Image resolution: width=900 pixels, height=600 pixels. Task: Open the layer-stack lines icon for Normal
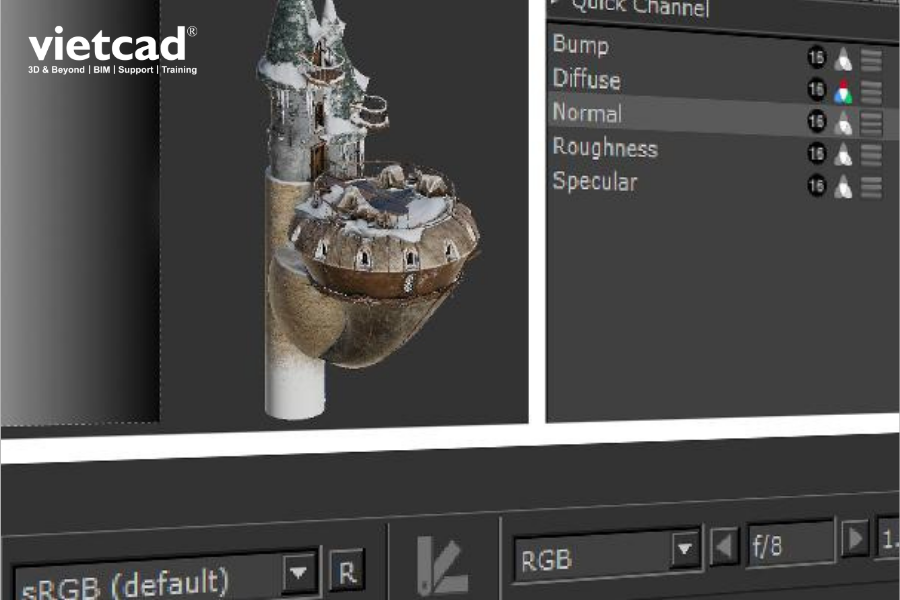(871, 124)
